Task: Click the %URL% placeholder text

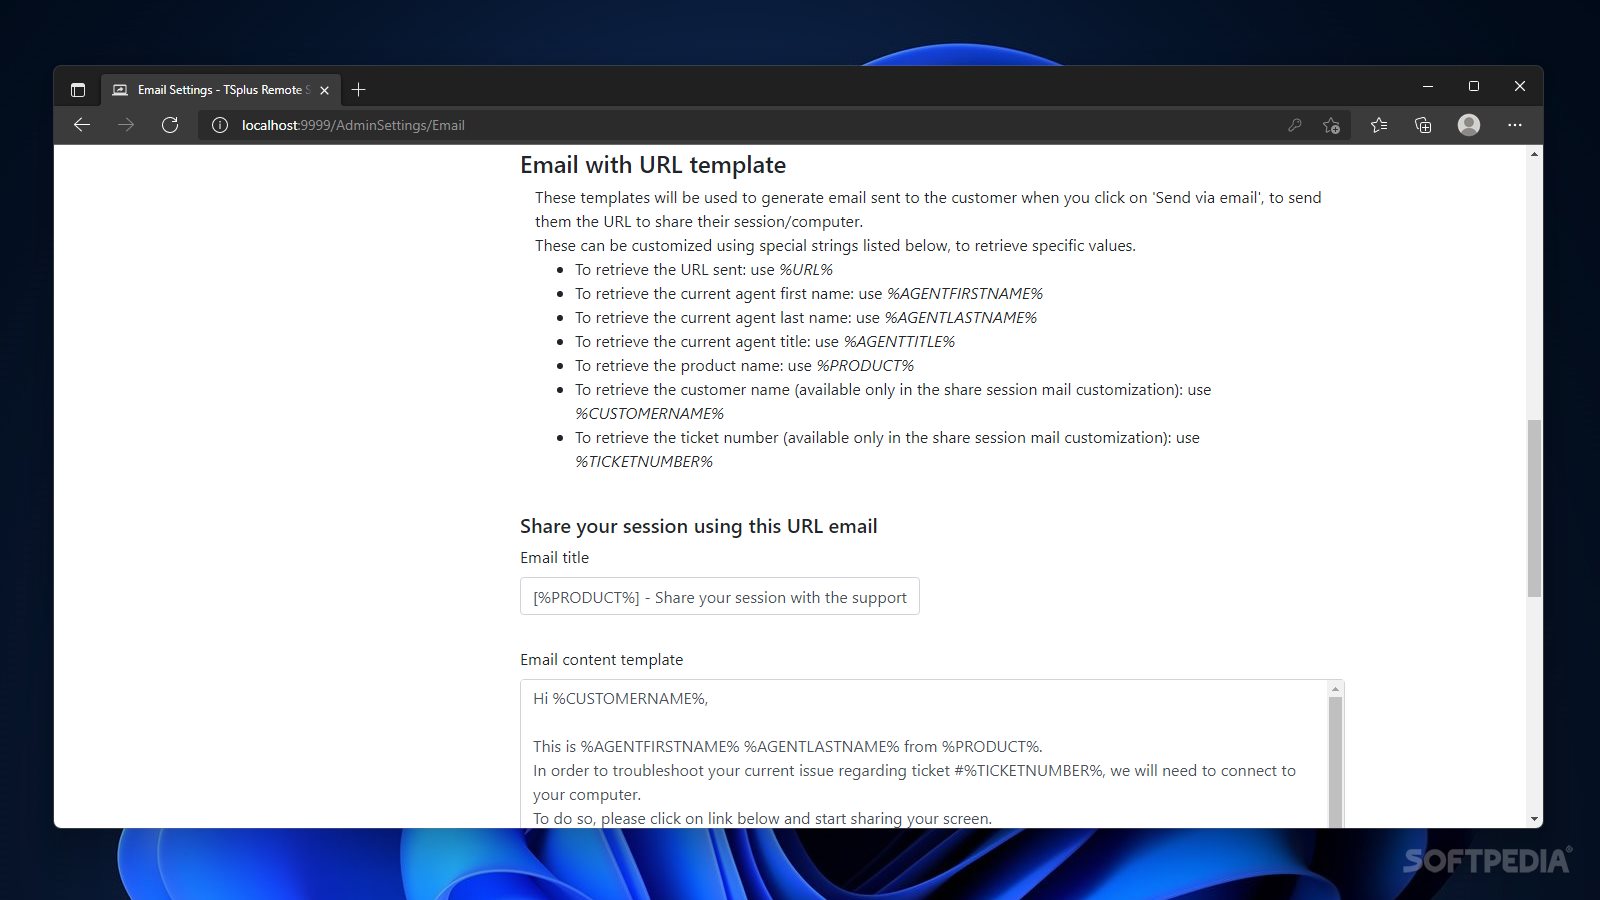Action: (x=806, y=270)
